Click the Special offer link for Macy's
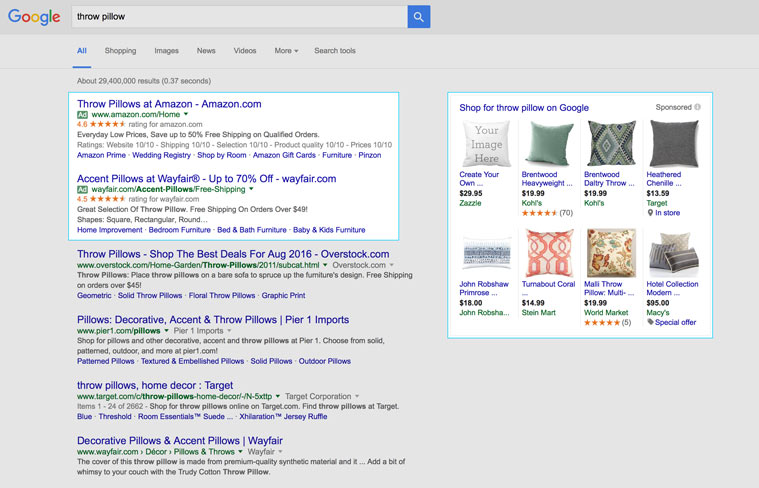Screen dimensions: 759x488 tap(675, 322)
